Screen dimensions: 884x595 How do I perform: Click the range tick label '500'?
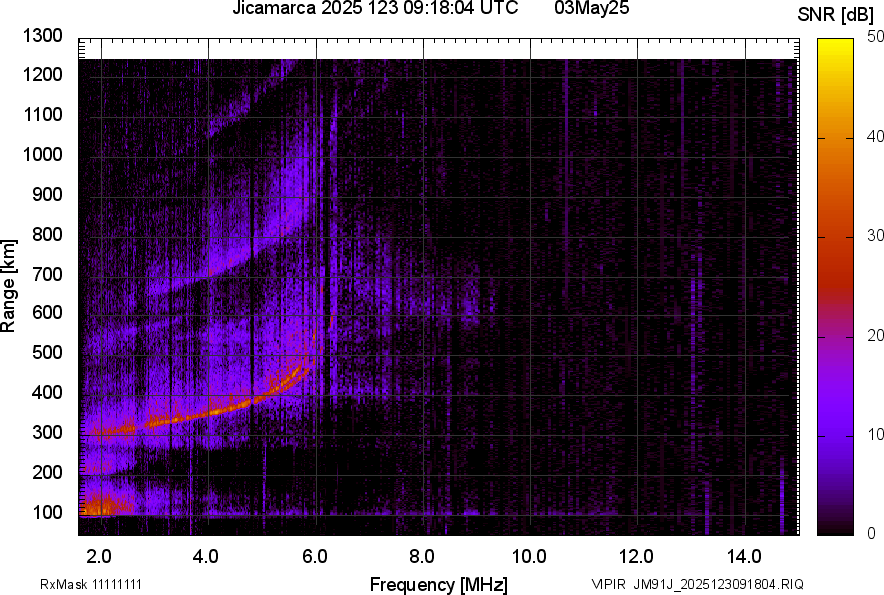(x=47, y=352)
